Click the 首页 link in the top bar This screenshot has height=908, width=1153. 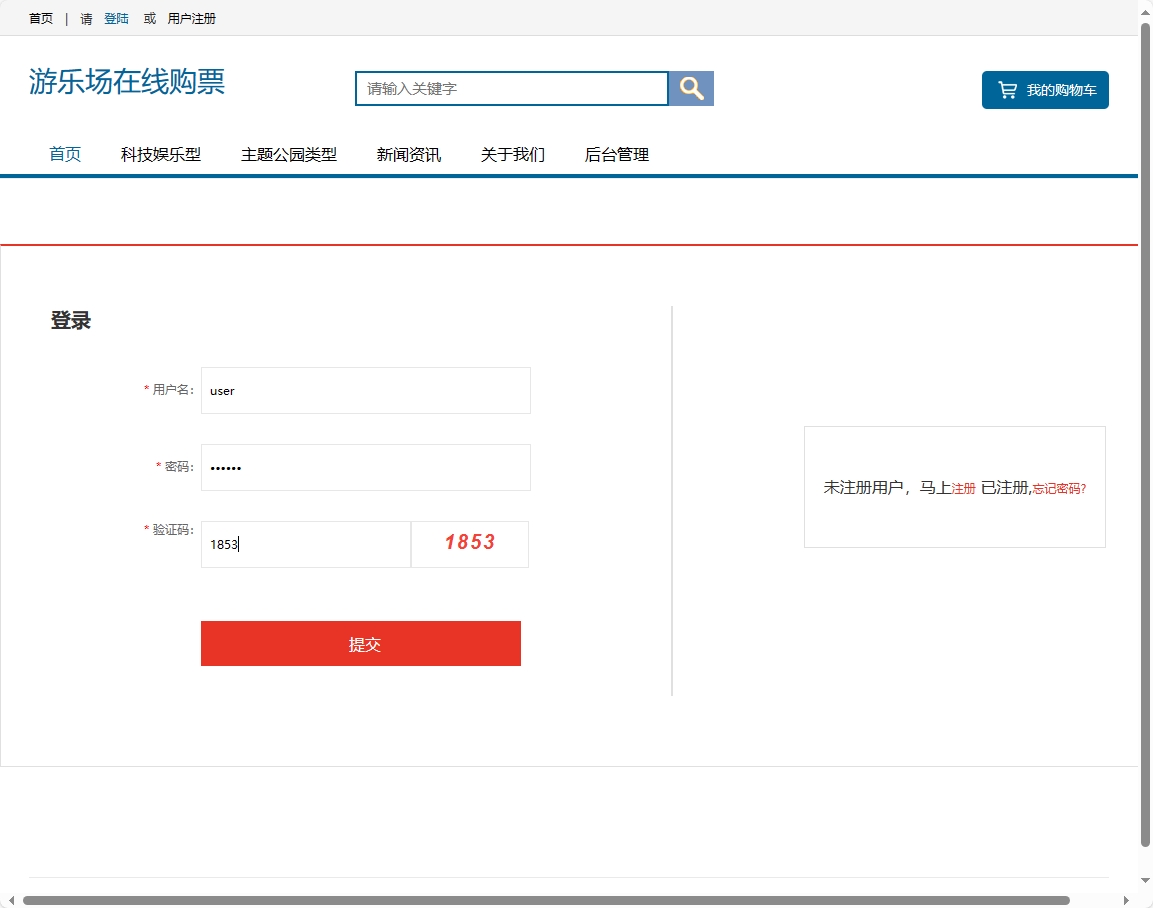click(40, 17)
